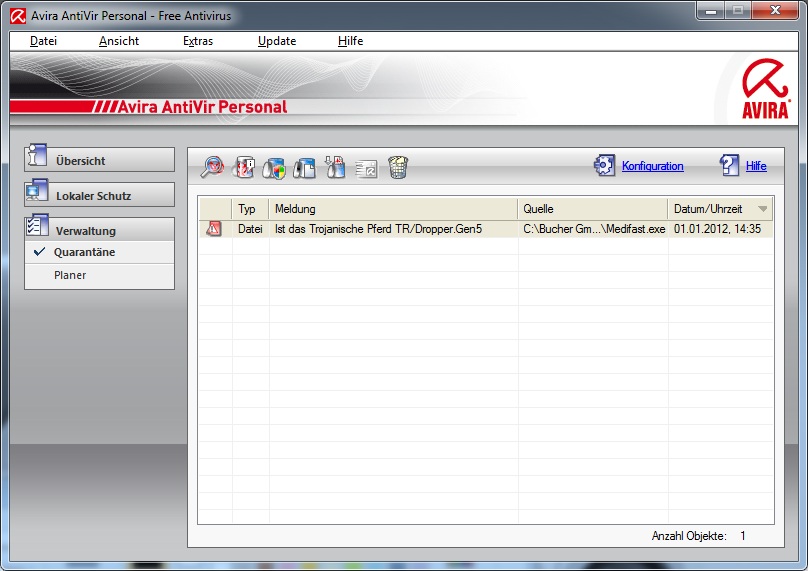The height and width of the screenshot is (571, 808).
Task: Maximize the Avira window
Action: click(738, 10)
